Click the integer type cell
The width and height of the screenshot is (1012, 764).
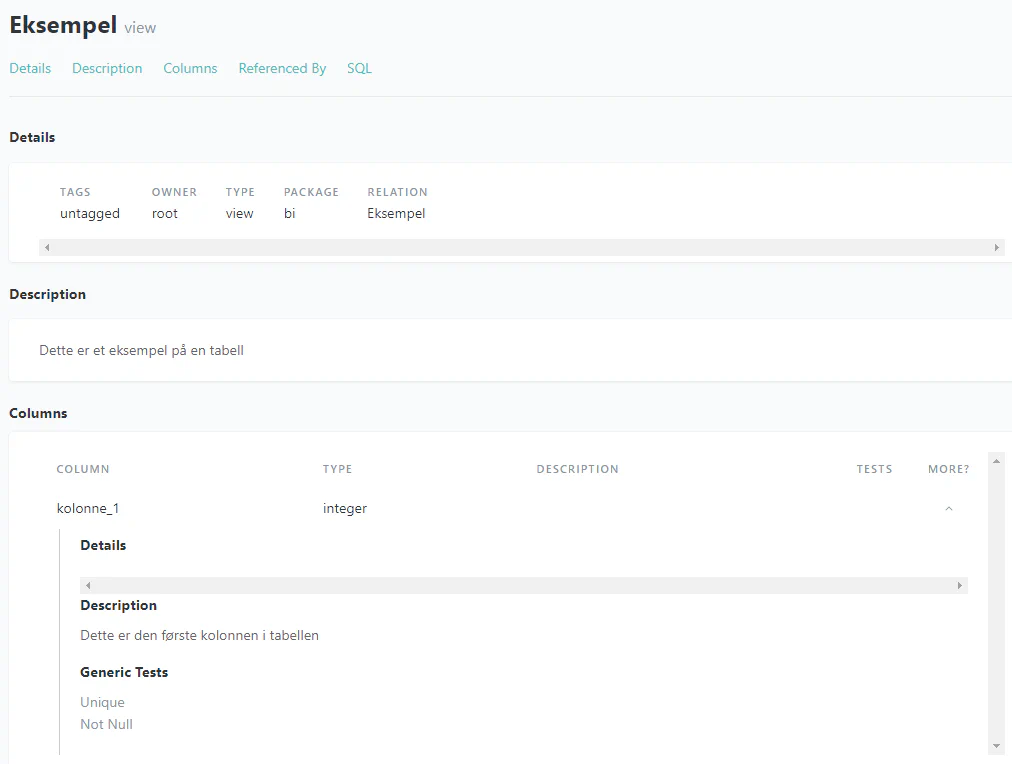344,508
